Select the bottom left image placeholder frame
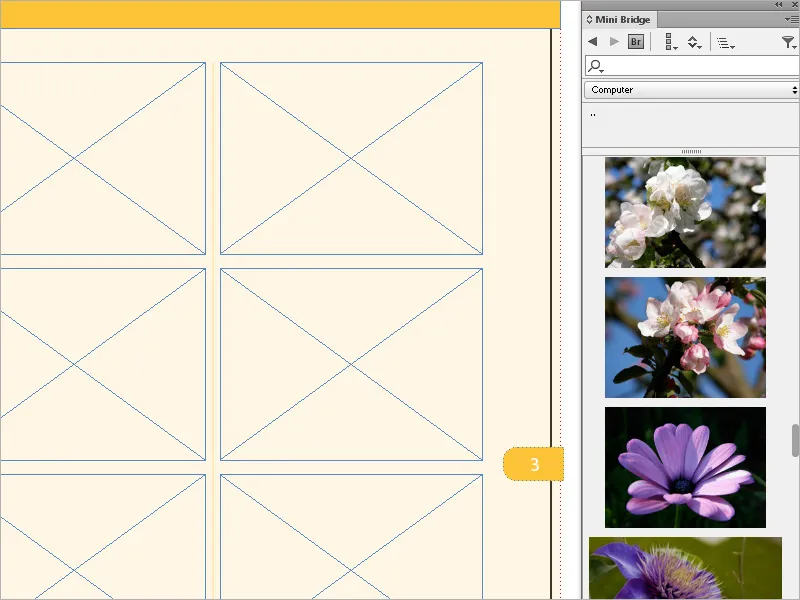800x600 pixels. (103, 537)
